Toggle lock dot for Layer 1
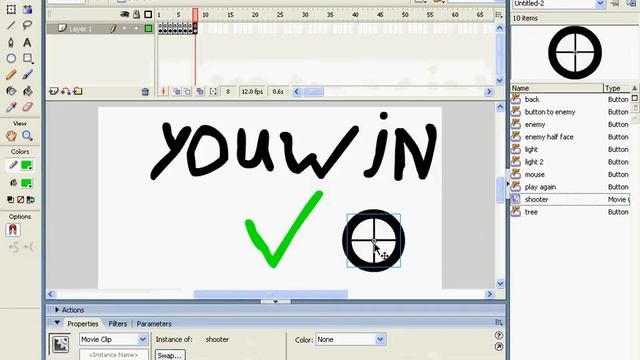The image size is (640, 360). (136, 28)
